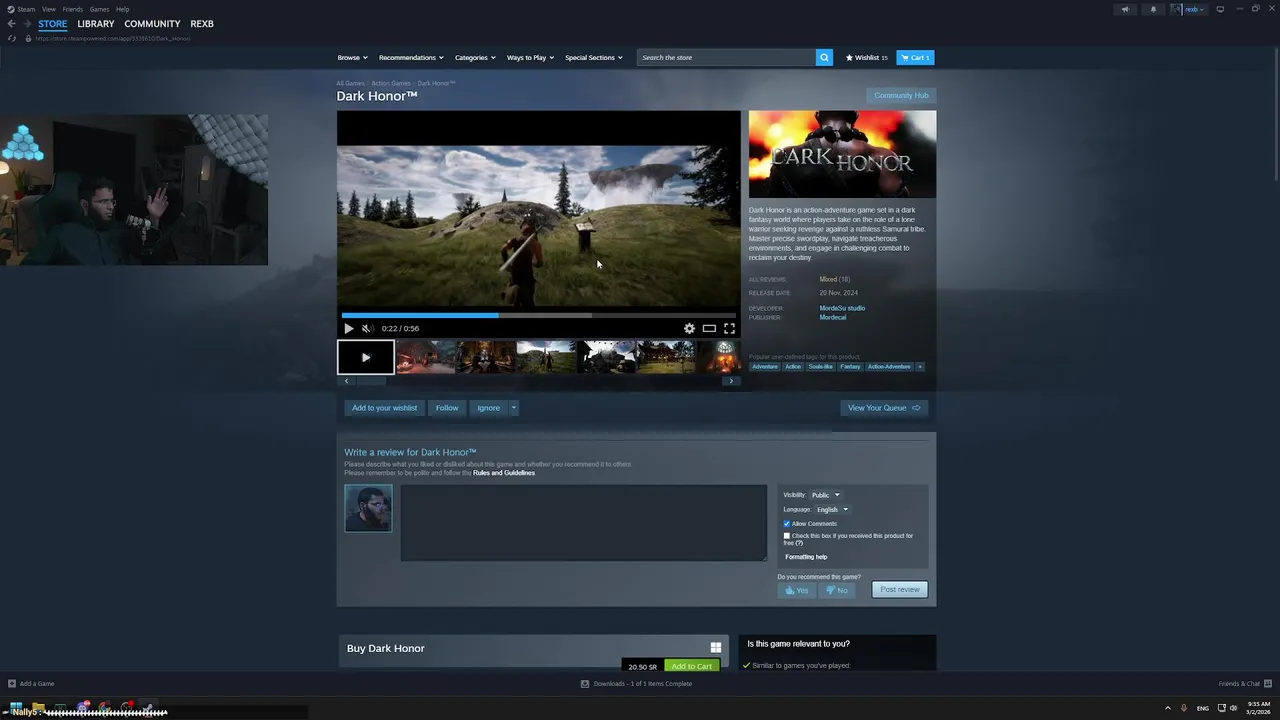Move the screenshot strip back with left arrow
Viewport: 1280px width, 720px height.
tap(346, 381)
